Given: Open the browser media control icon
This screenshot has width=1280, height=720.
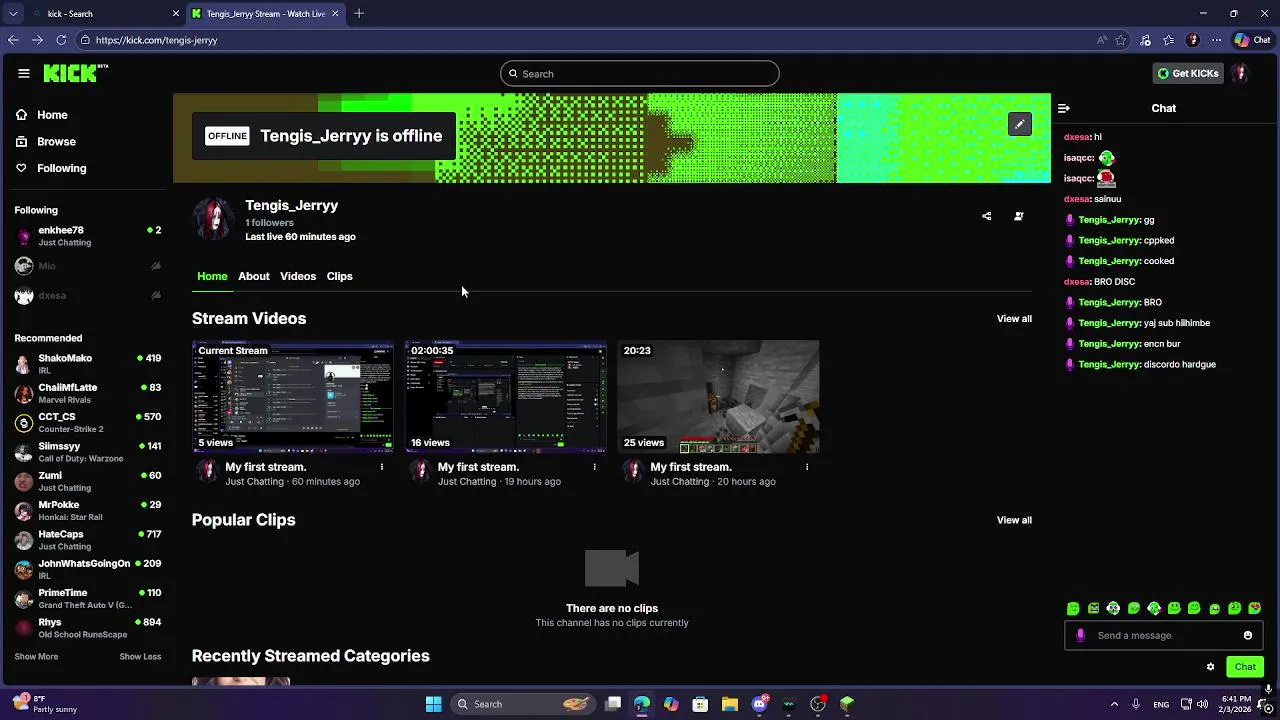Looking at the screenshot, I should (1145, 40).
